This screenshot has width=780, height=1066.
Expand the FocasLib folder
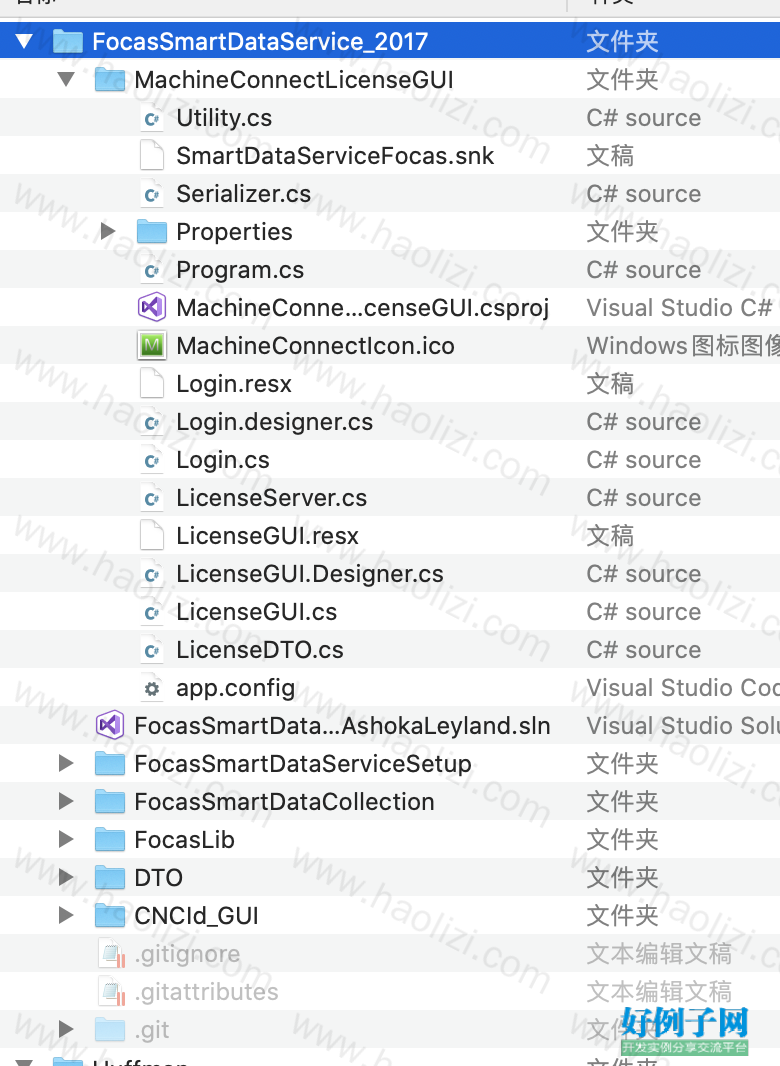66,840
